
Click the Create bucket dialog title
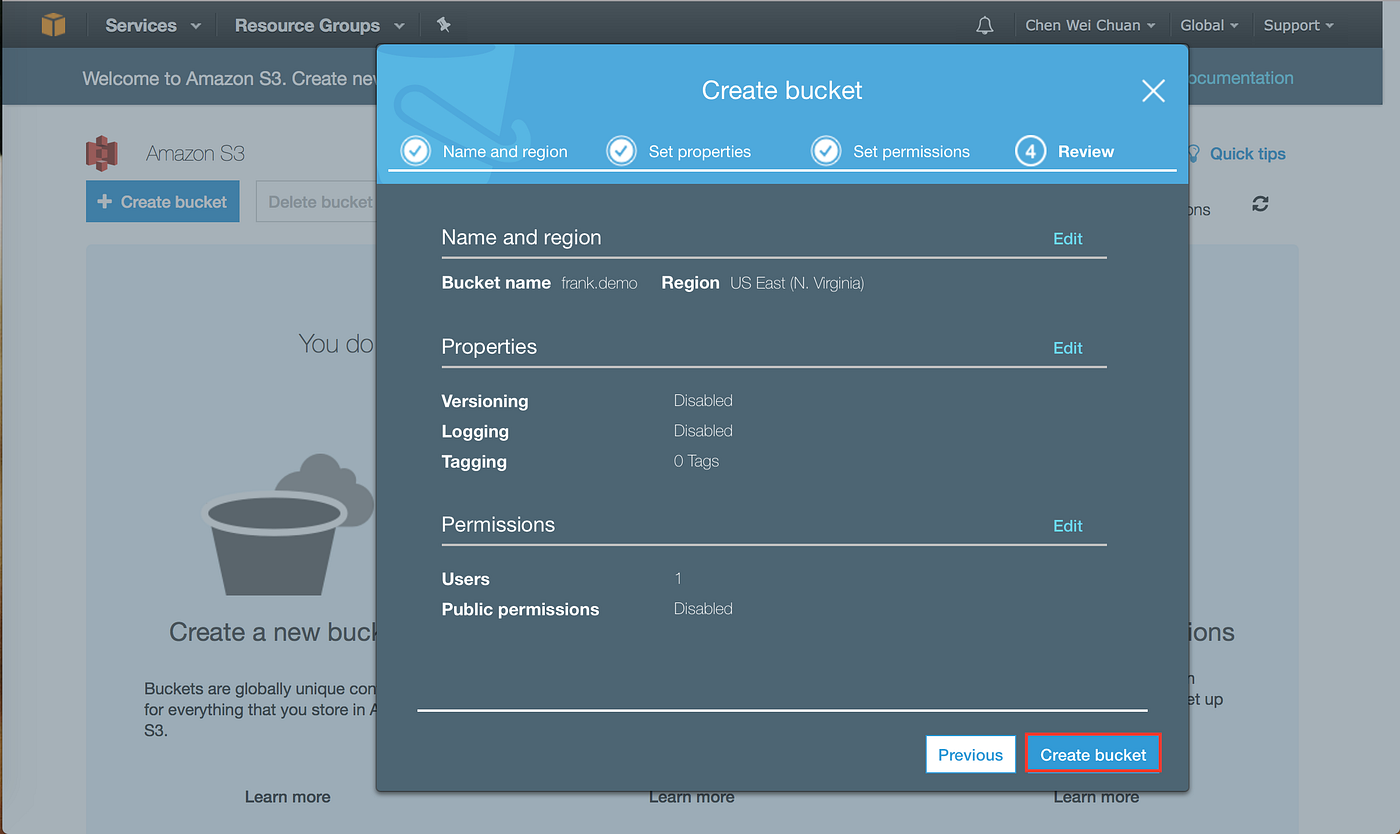tap(782, 91)
